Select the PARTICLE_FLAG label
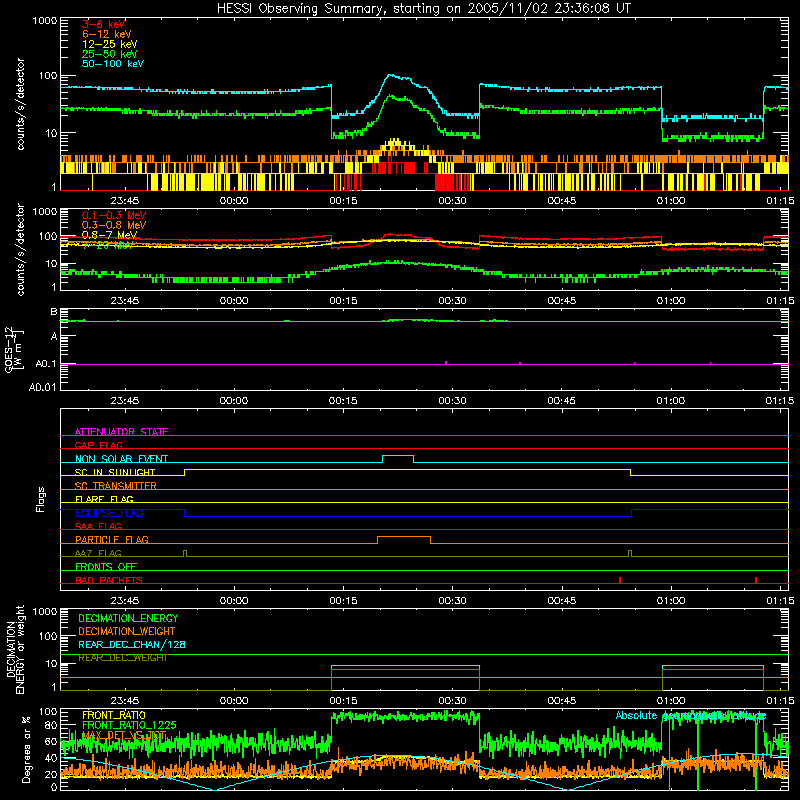The width and height of the screenshot is (800, 800). pyautogui.click(x=112, y=539)
